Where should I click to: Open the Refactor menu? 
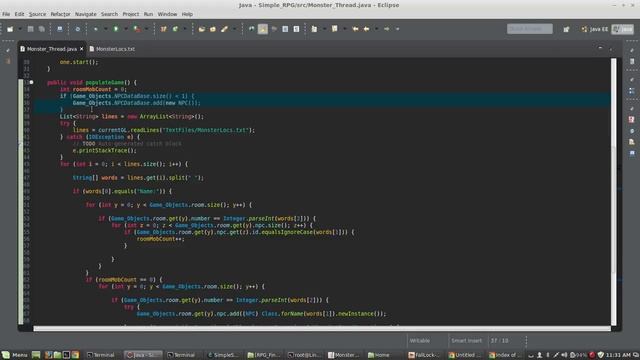(x=60, y=14)
